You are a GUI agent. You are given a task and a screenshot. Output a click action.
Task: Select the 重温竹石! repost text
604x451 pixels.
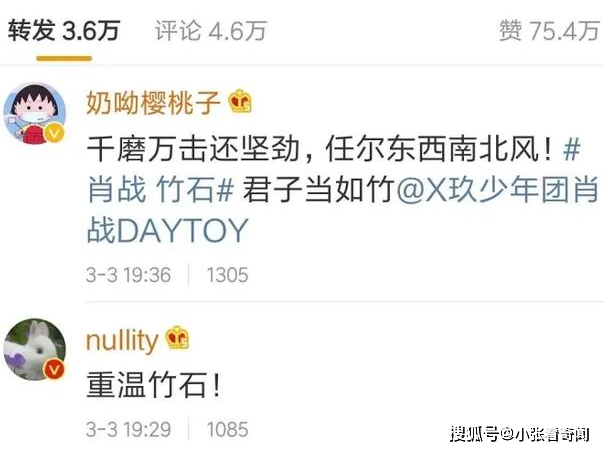[154, 385]
